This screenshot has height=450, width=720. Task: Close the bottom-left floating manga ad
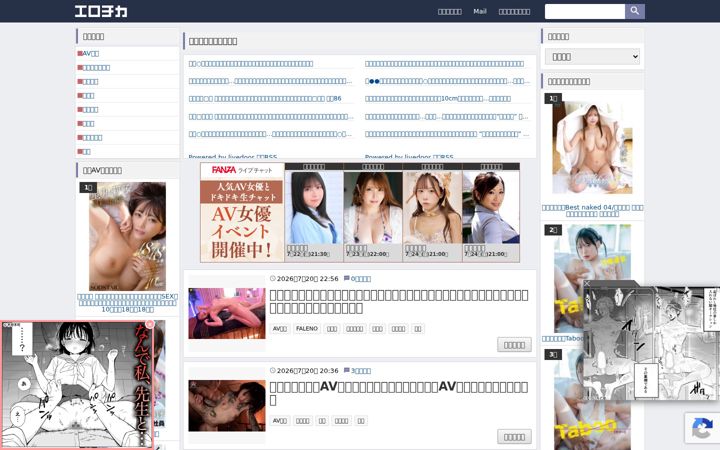coord(149,324)
